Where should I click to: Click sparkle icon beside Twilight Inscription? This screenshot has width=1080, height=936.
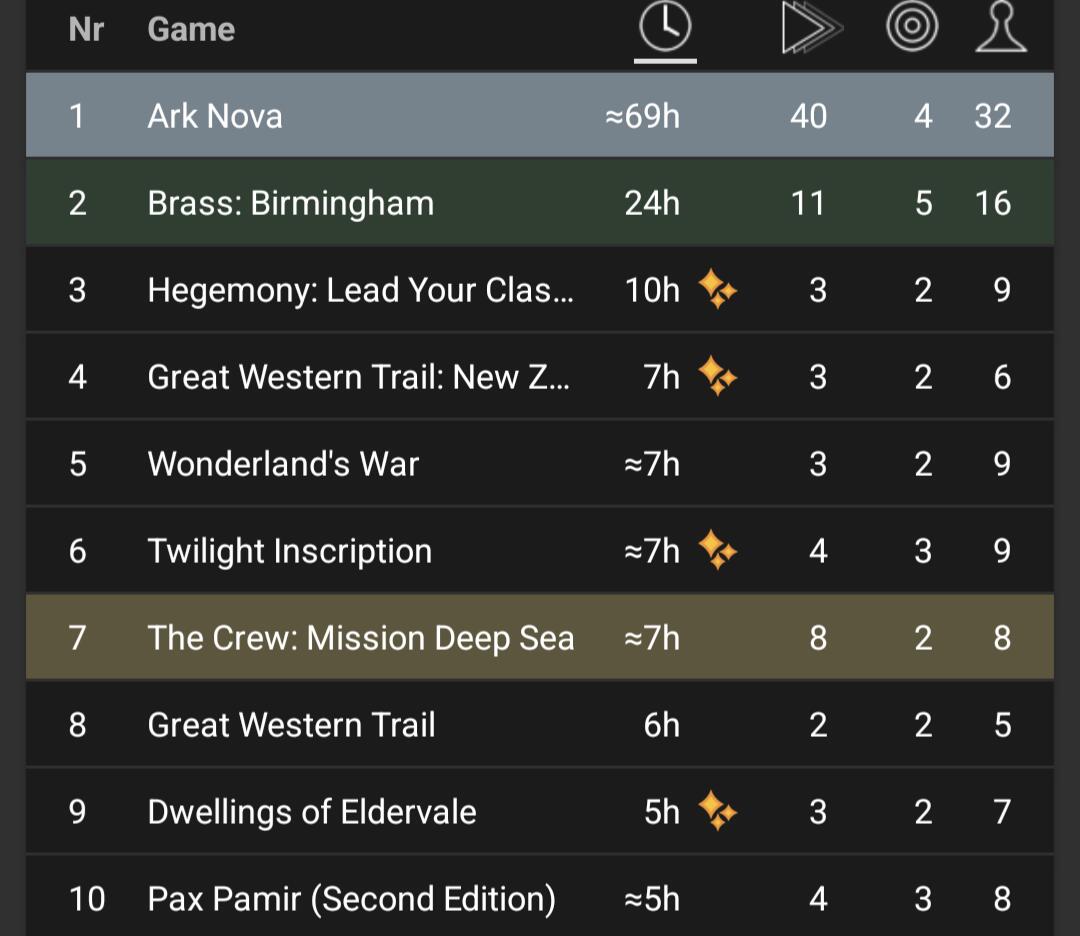point(718,550)
